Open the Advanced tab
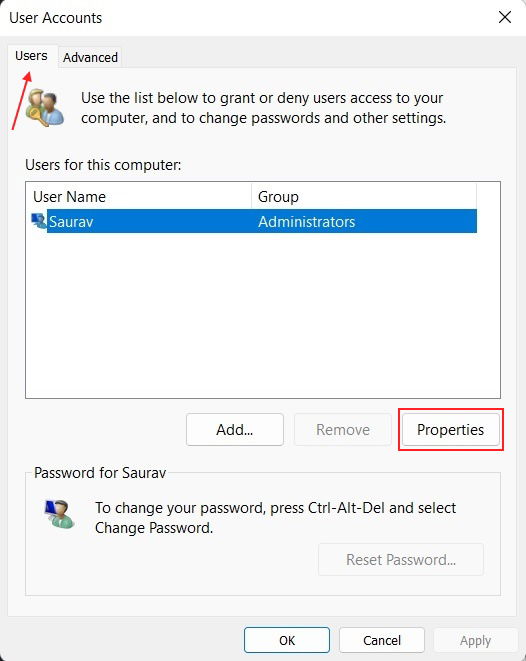The height and width of the screenshot is (661, 526). (x=90, y=57)
